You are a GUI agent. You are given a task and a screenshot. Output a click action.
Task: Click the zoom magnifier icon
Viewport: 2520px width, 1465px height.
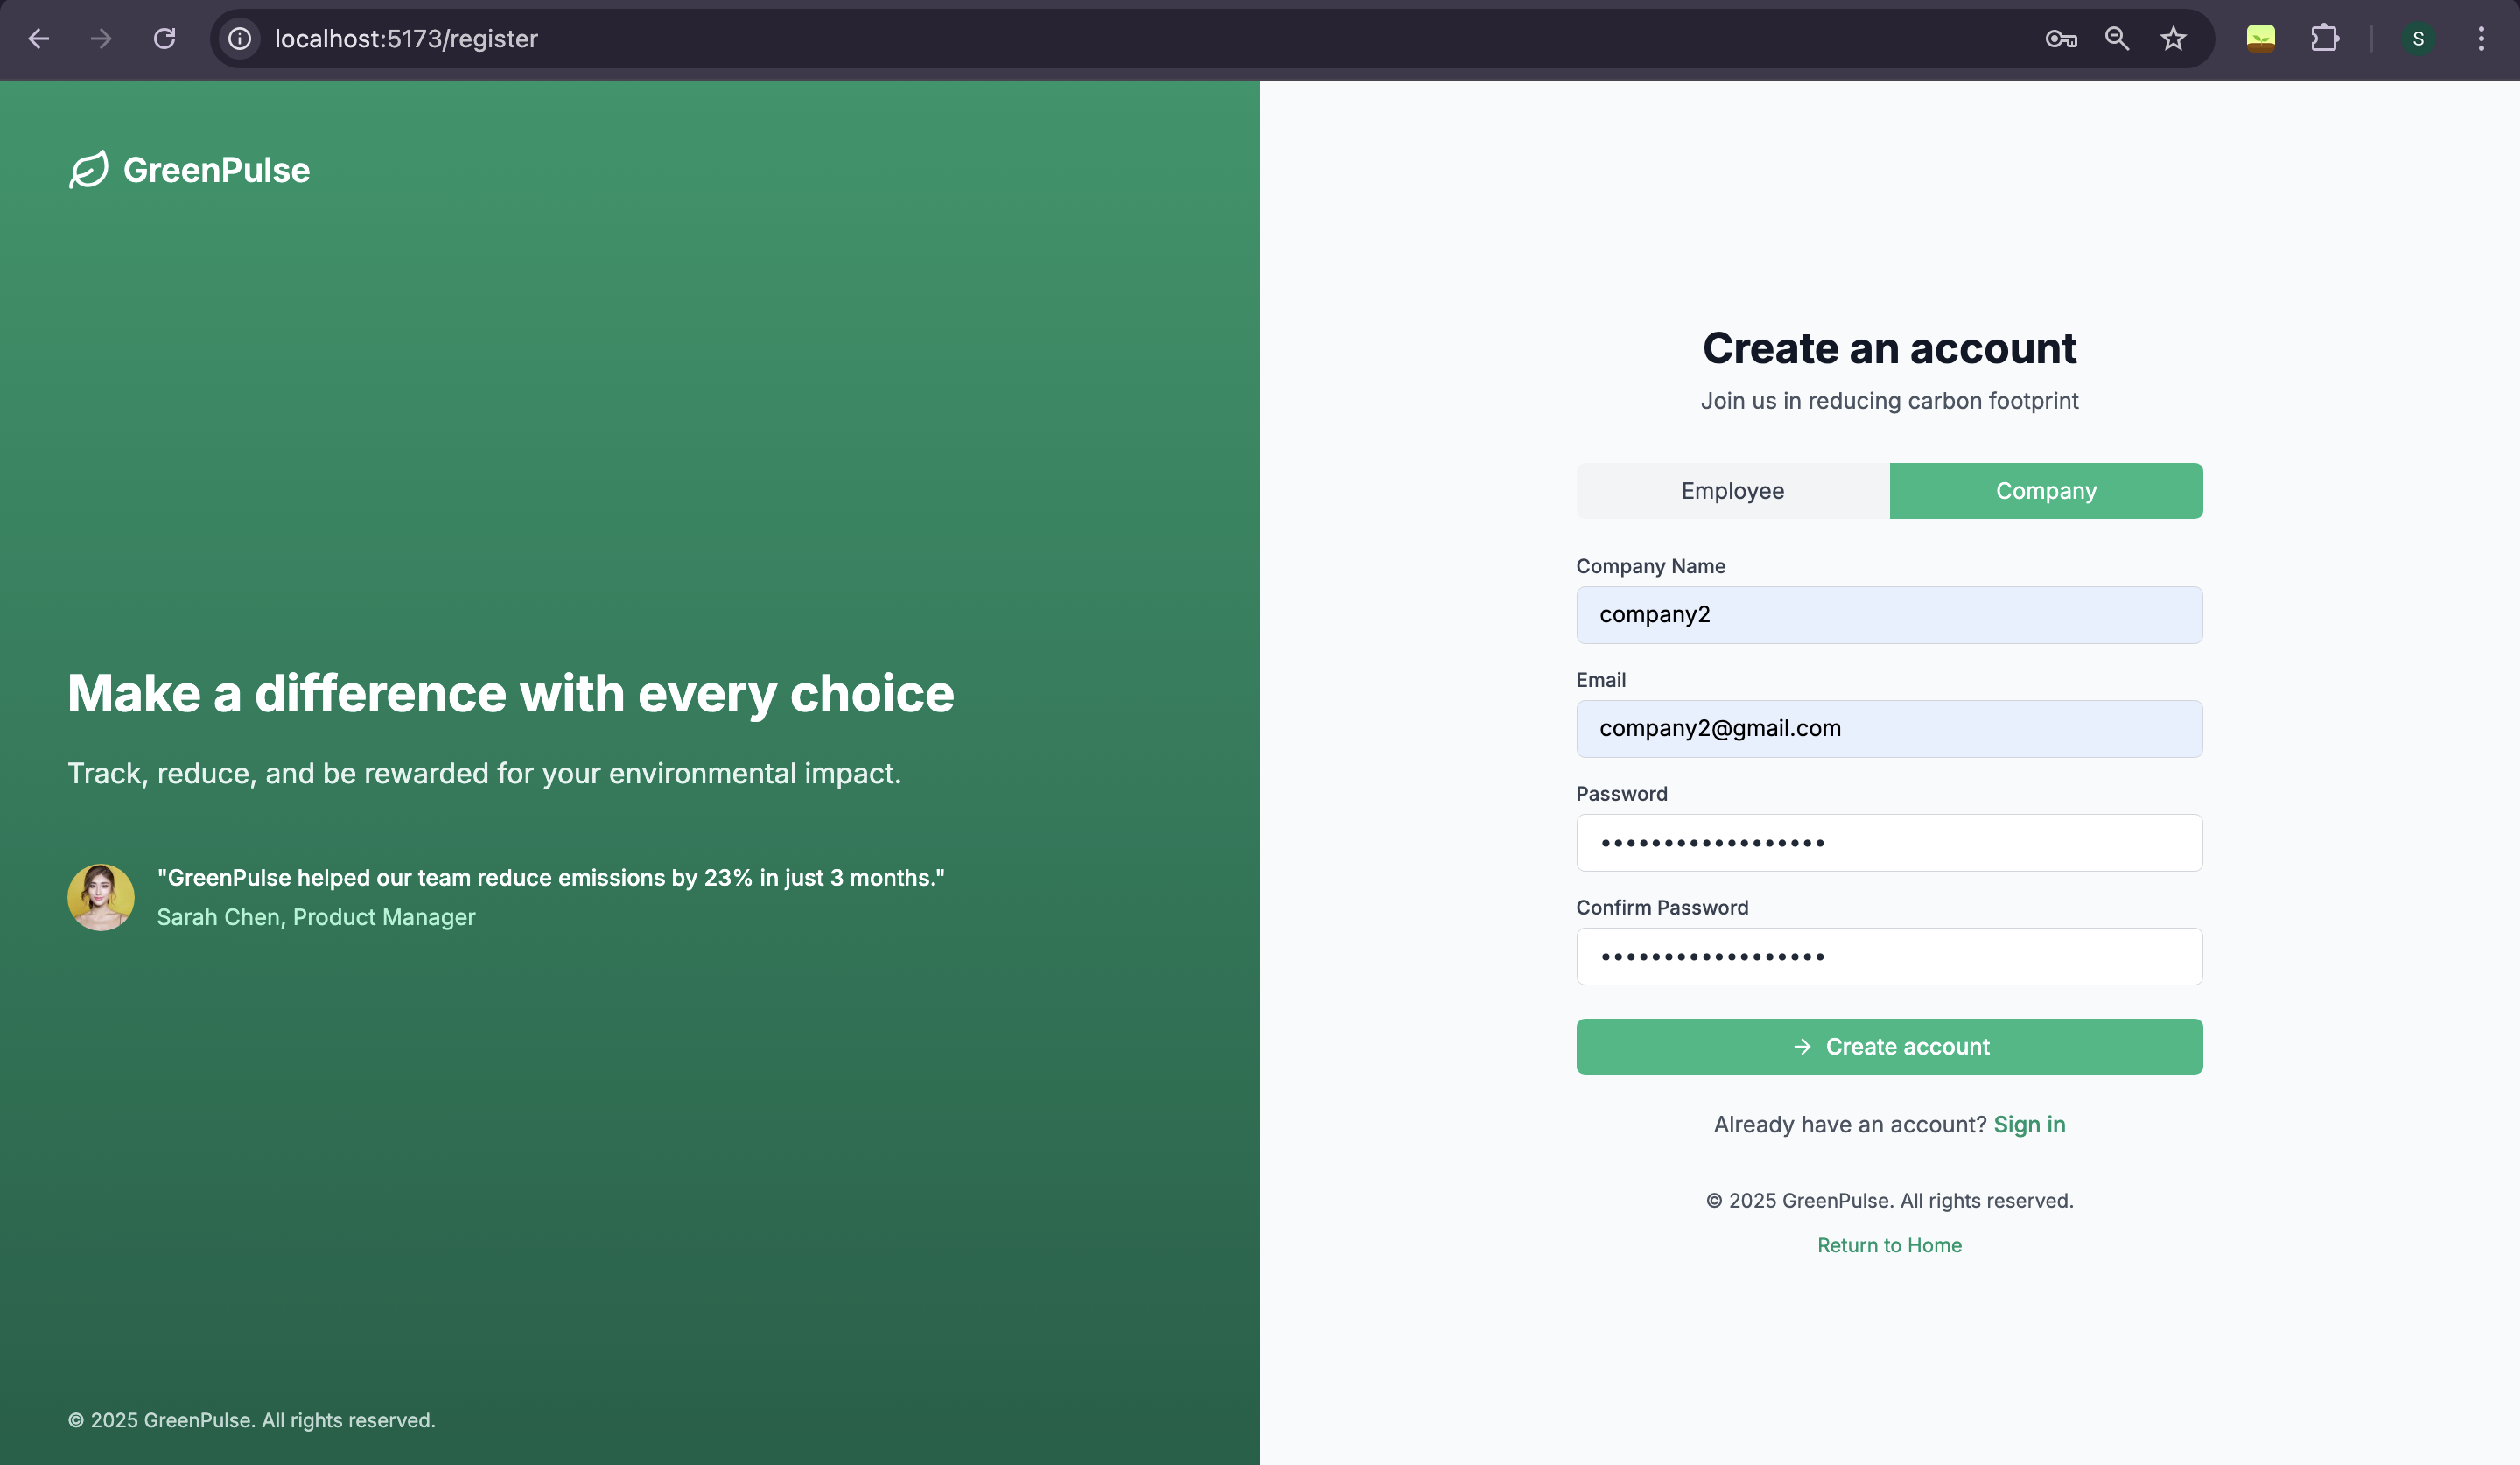[x=2116, y=39]
